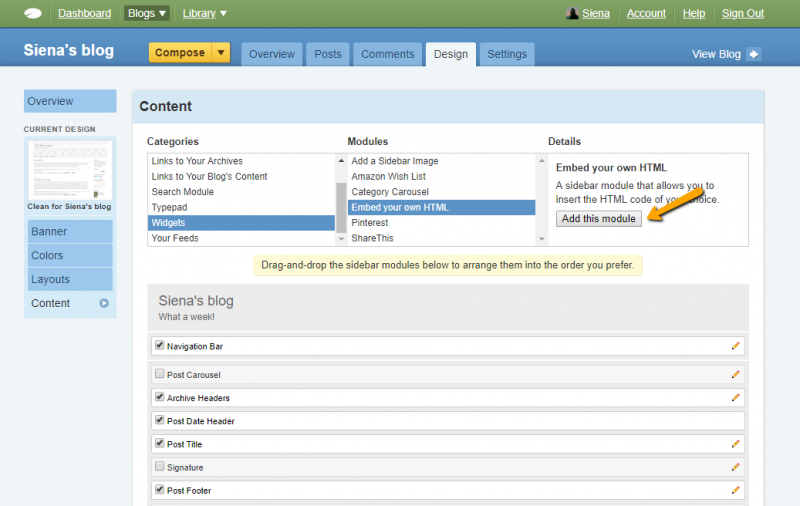
Task: Enable the Post Carousel checkbox
Action: point(160,373)
